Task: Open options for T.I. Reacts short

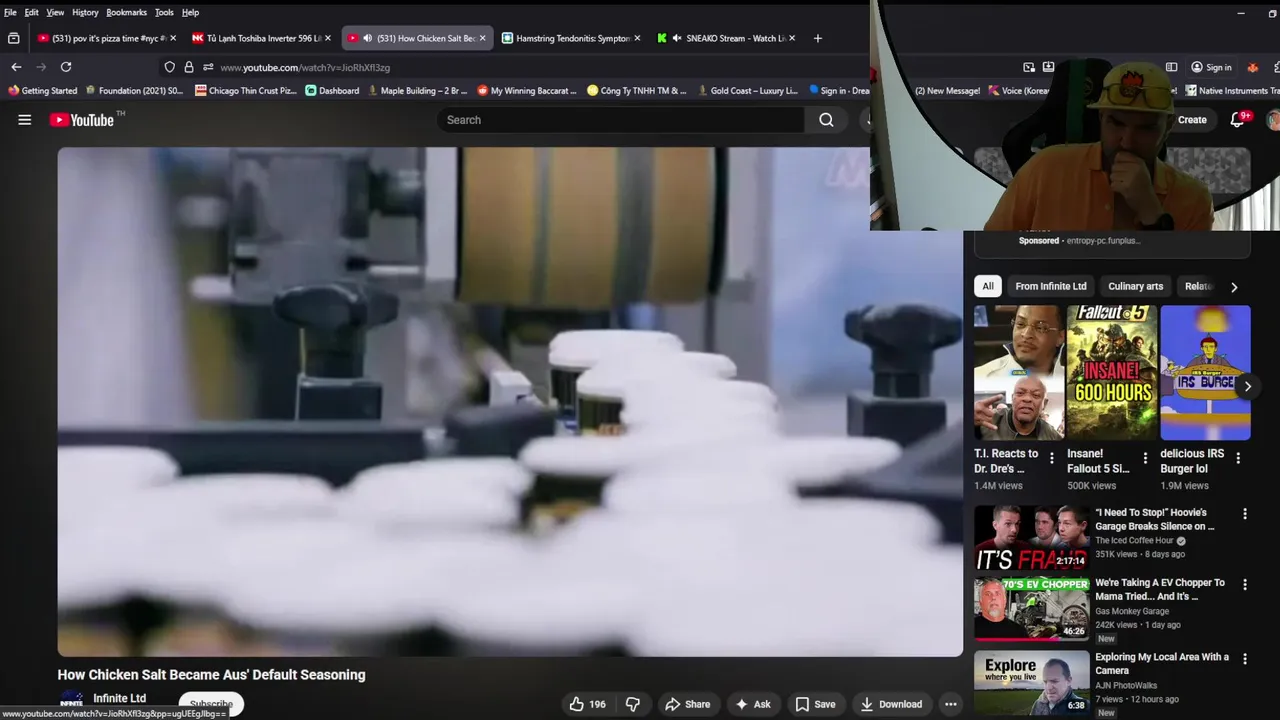Action: (1051, 458)
